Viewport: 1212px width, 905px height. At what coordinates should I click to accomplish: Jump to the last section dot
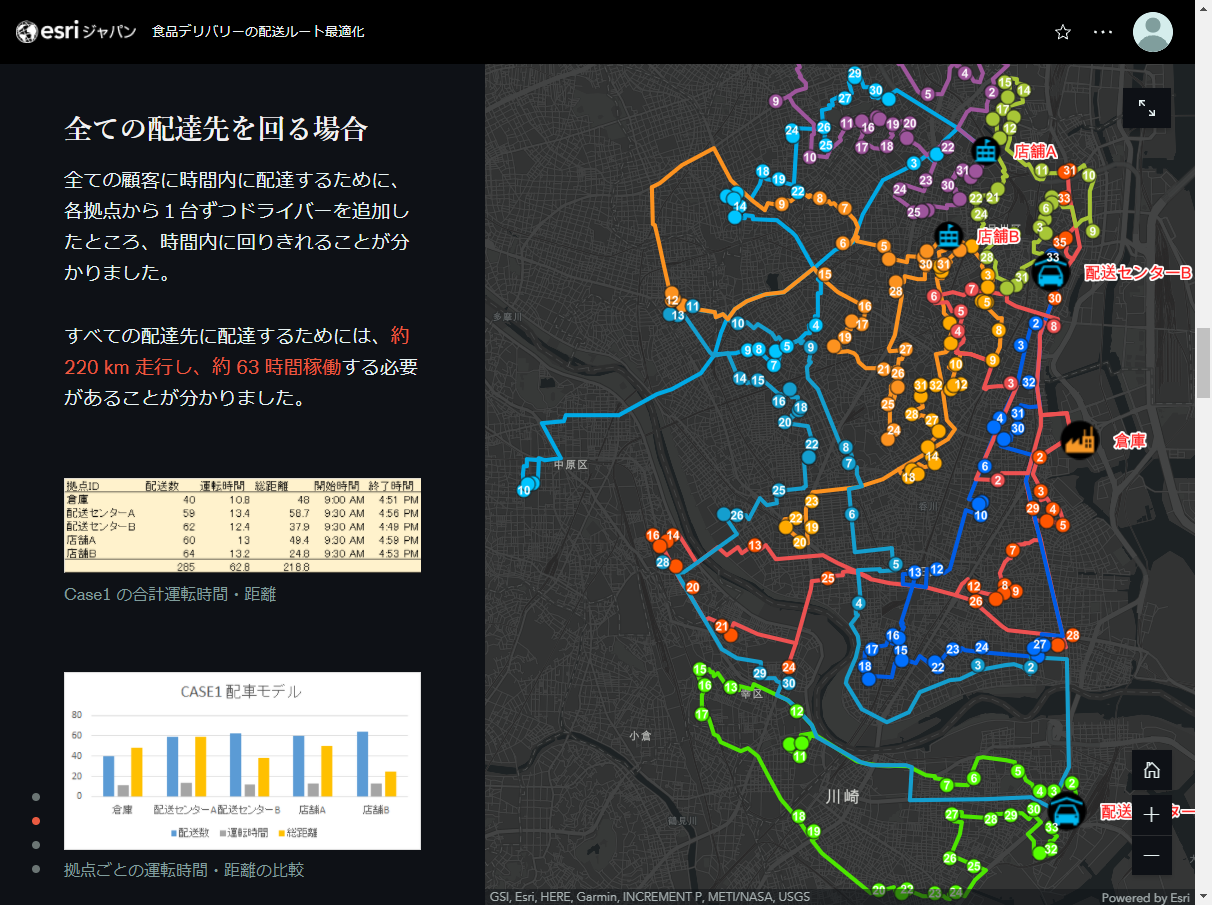36,869
